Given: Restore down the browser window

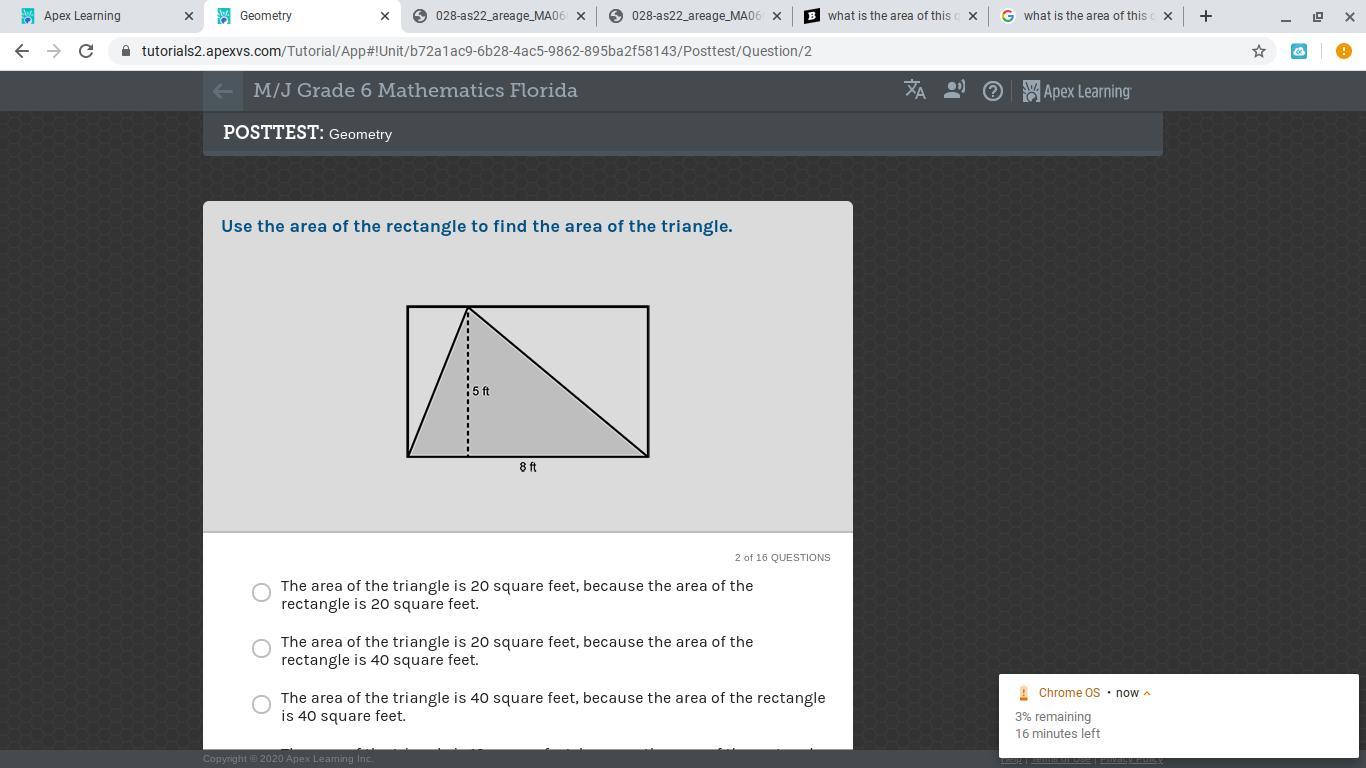Looking at the screenshot, I should [1318, 16].
